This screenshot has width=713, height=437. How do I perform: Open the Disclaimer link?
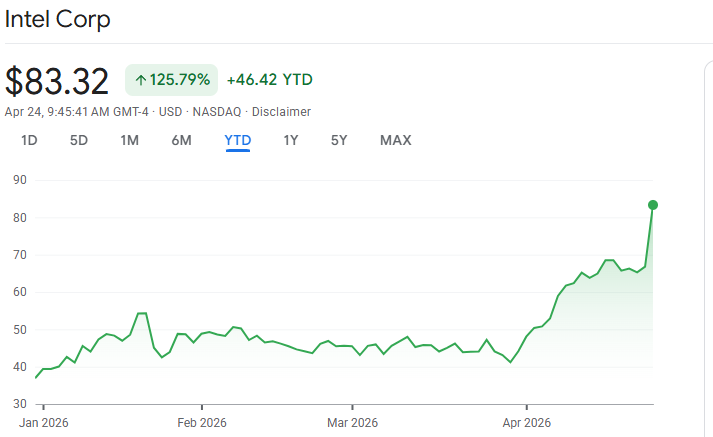pyautogui.click(x=281, y=112)
